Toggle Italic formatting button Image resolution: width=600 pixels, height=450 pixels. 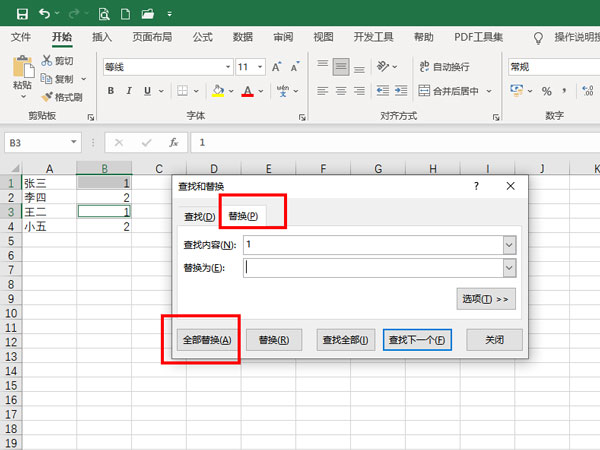[x=128, y=91]
